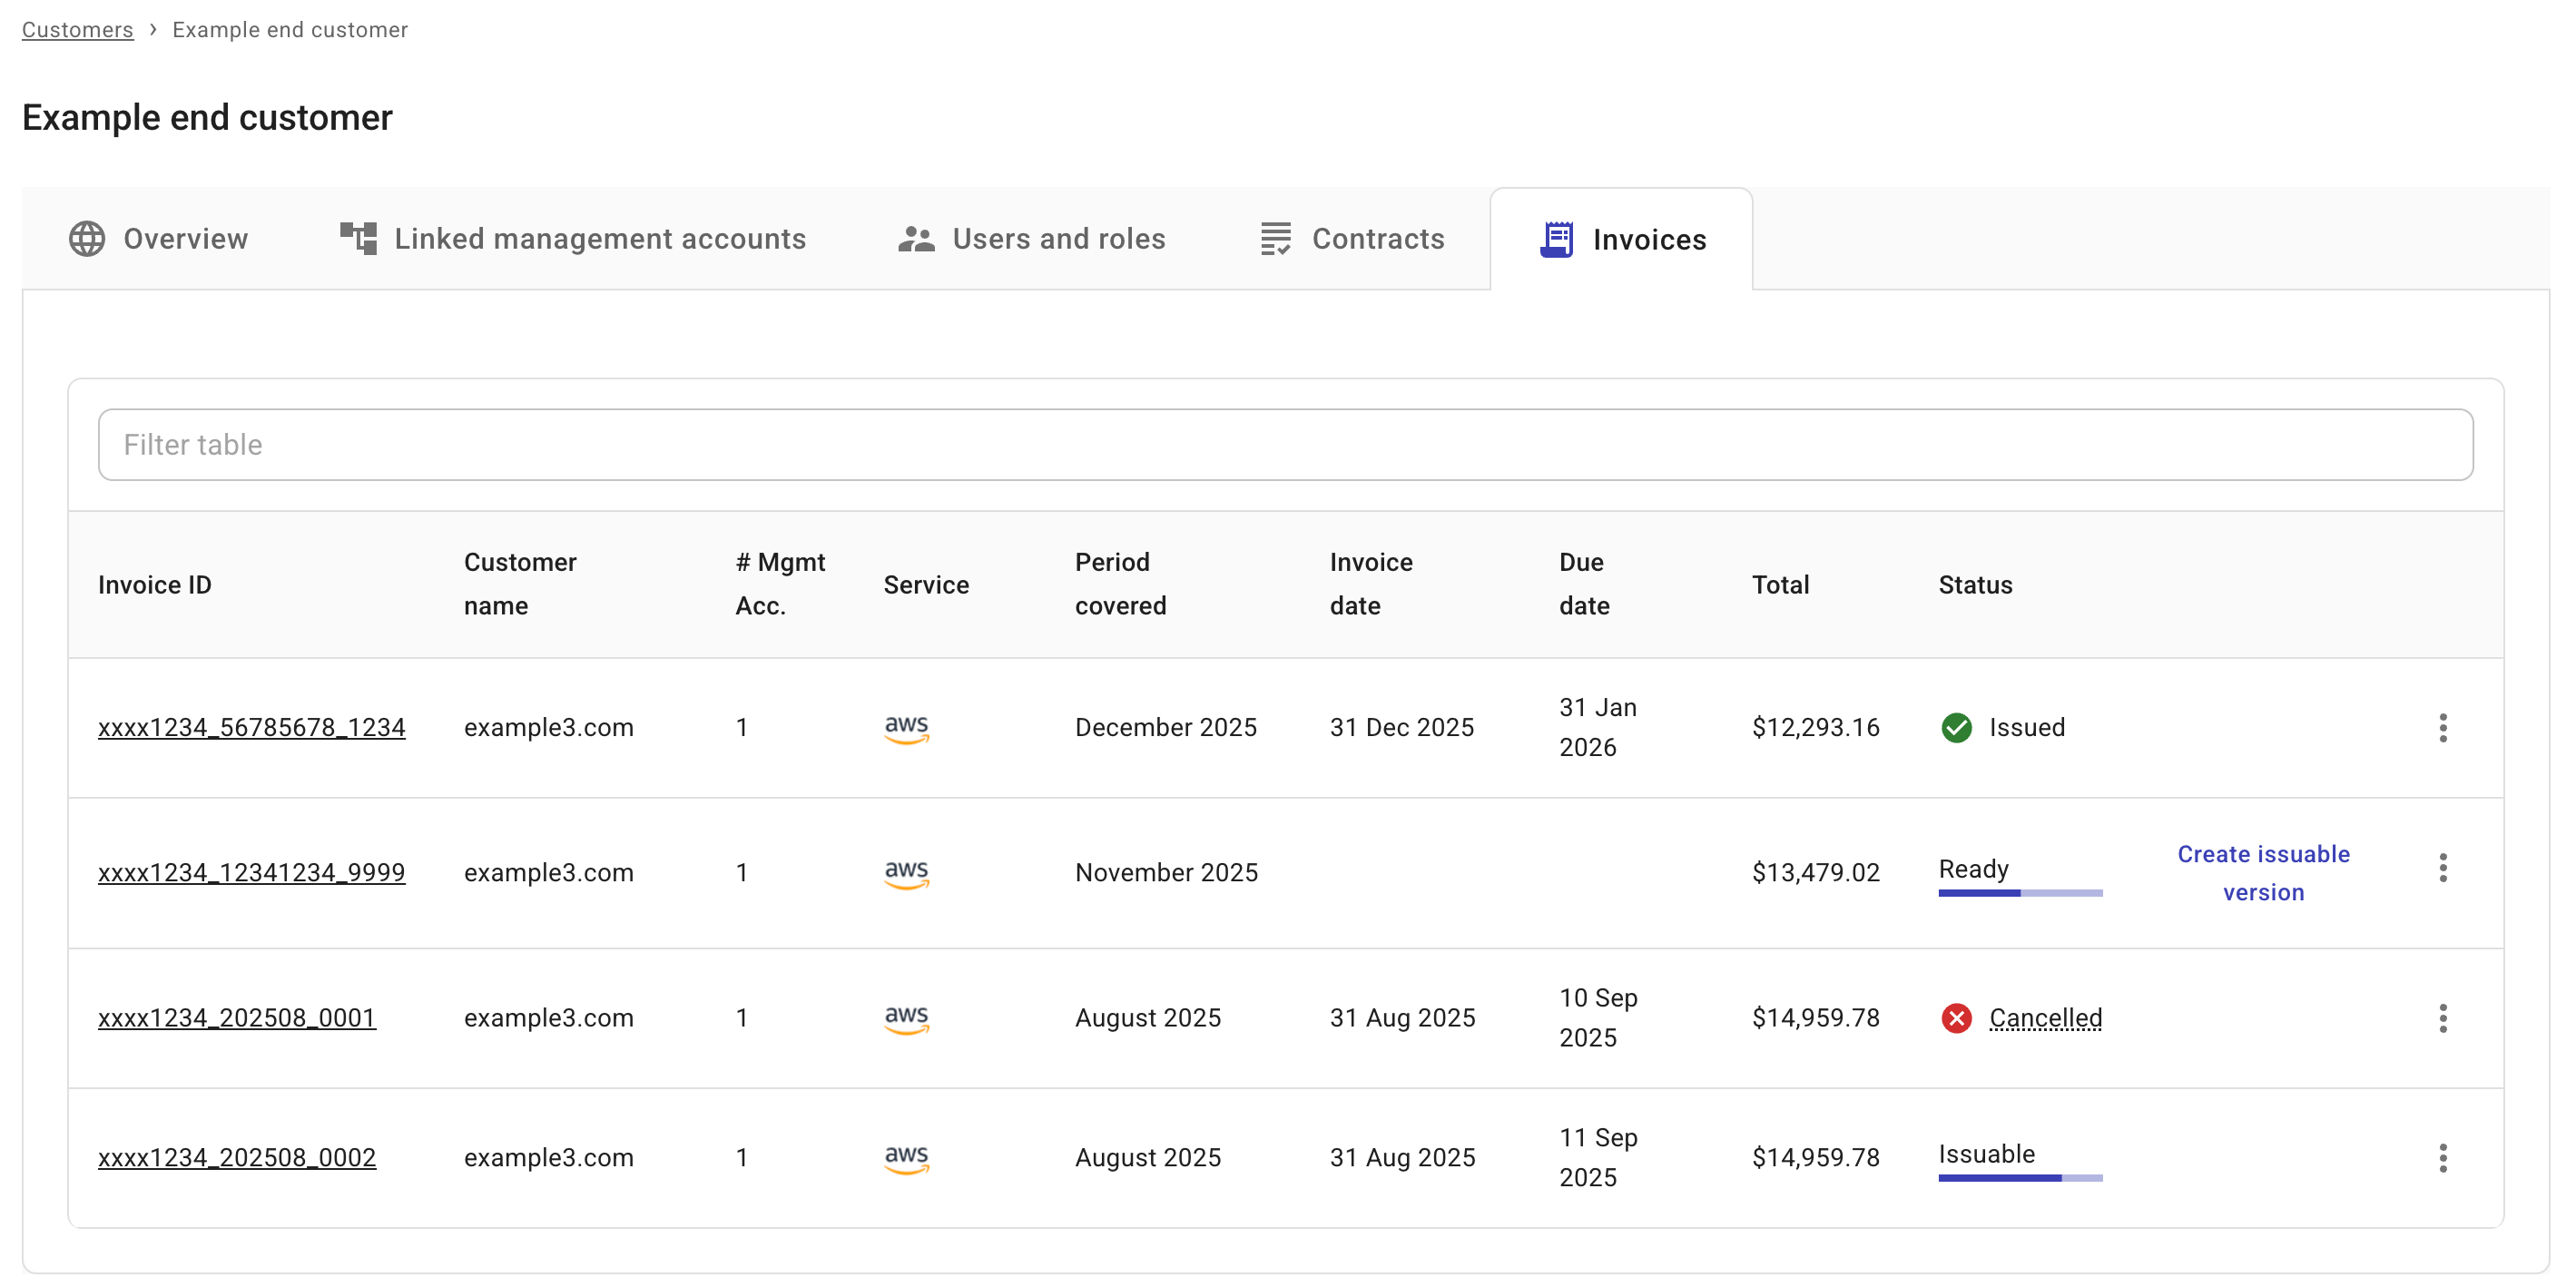Screen dimensions: 2576x1287
Task: Click the Create issuable version link
Action: [x=2264, y=872]
